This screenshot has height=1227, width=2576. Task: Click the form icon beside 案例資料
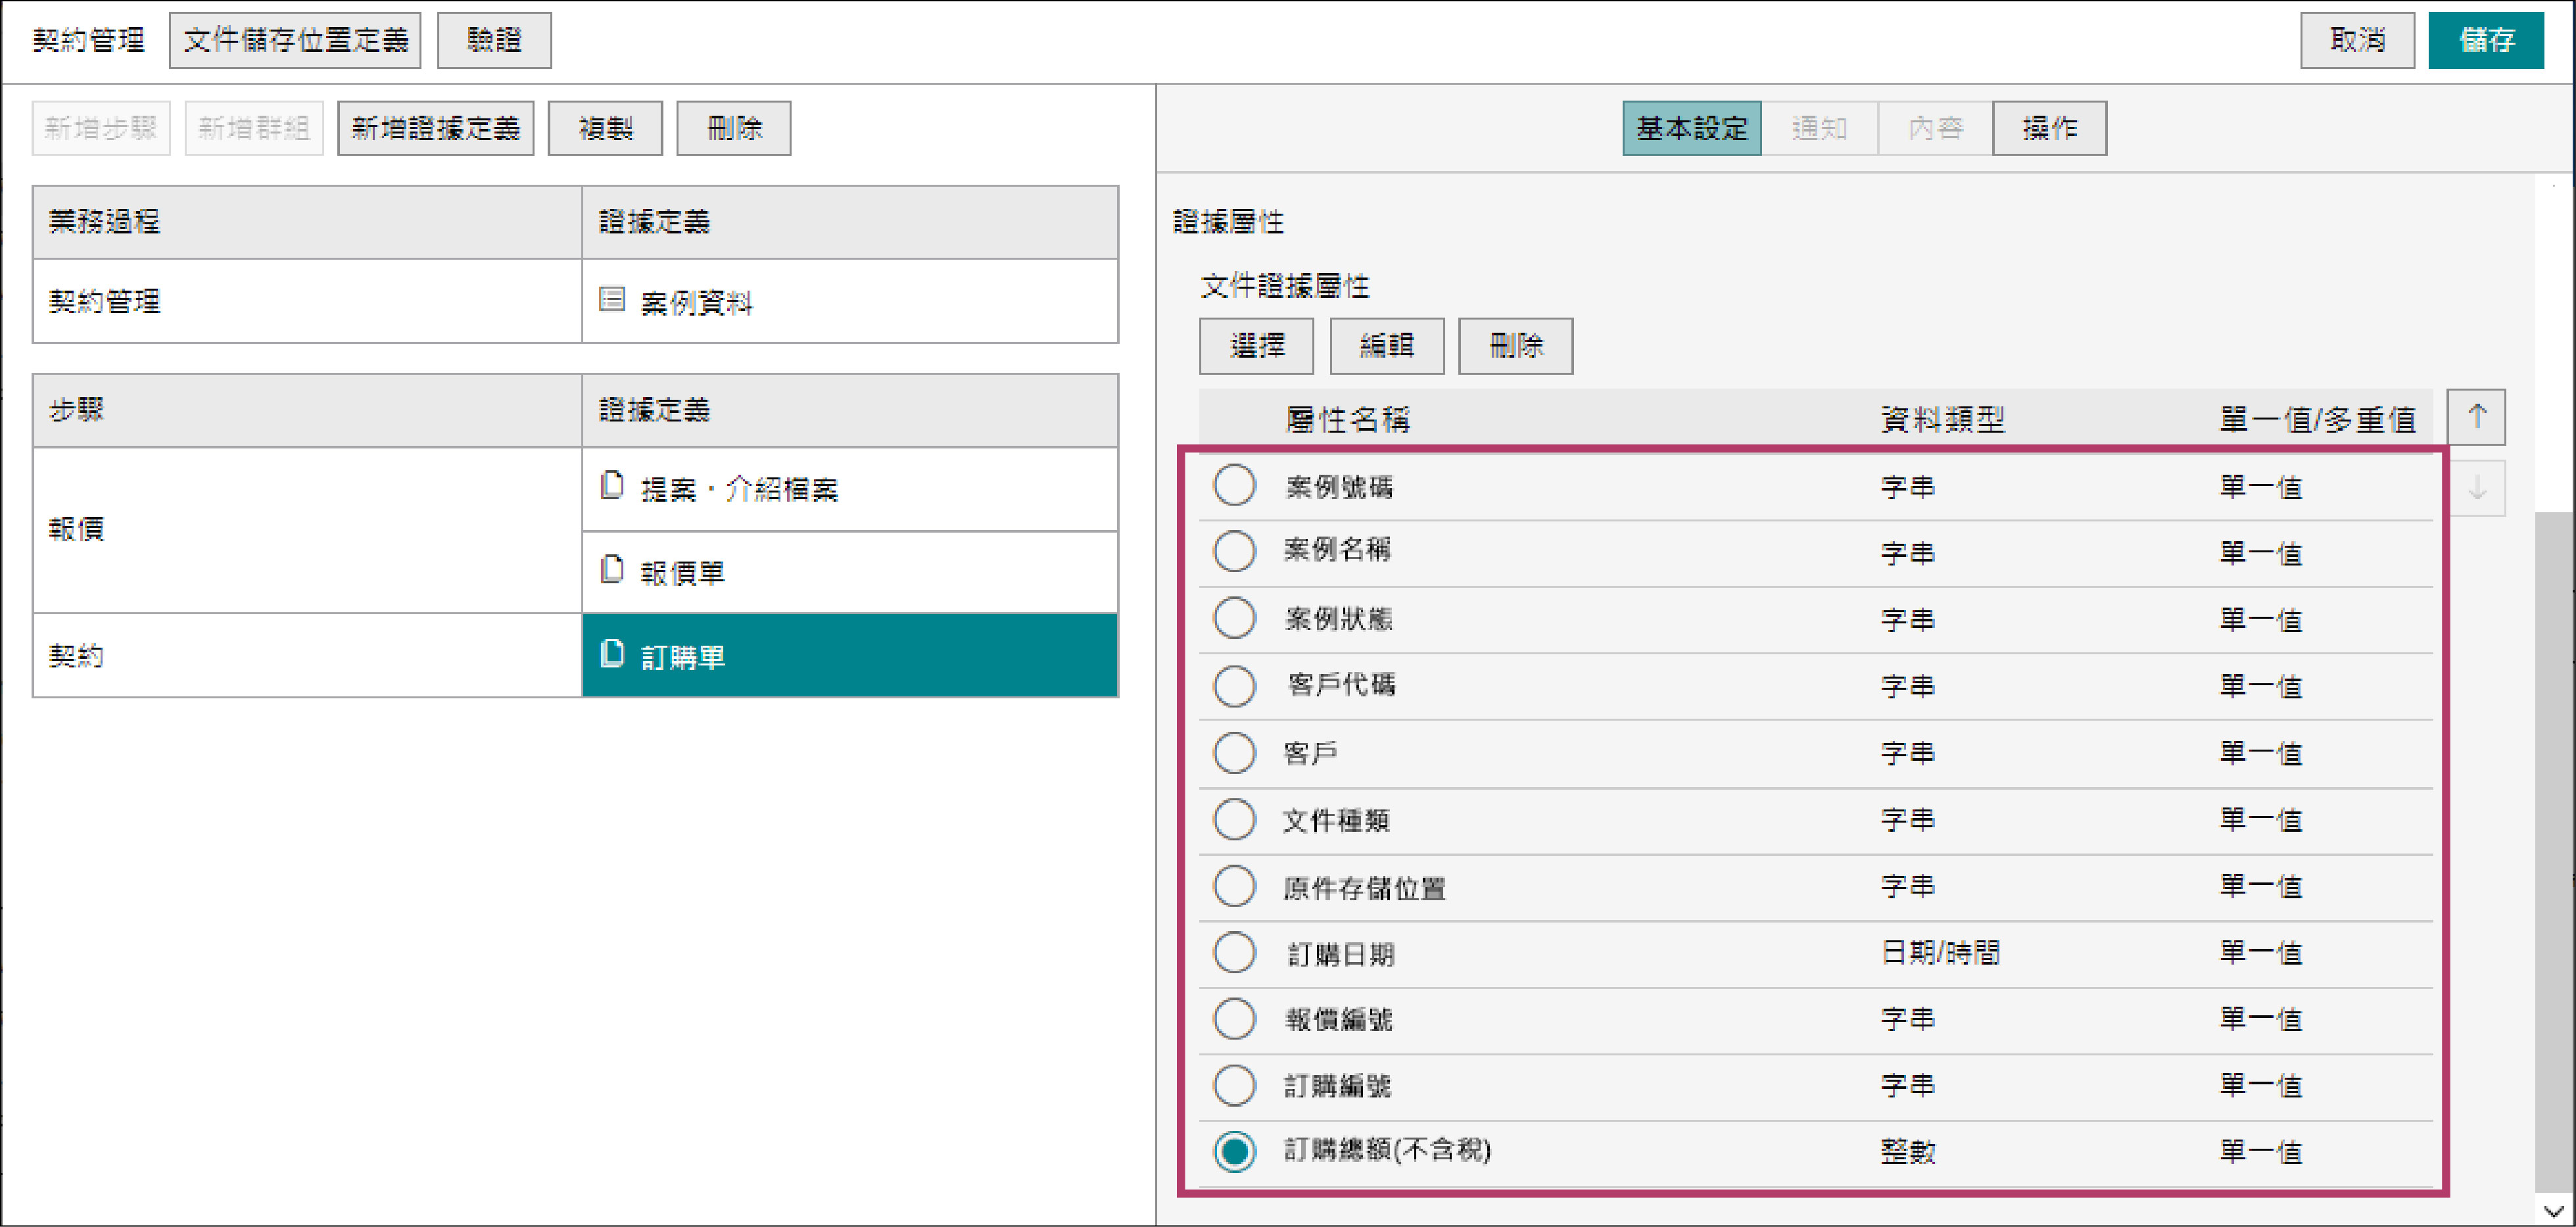pyautogui.click(x=612, y=299)
